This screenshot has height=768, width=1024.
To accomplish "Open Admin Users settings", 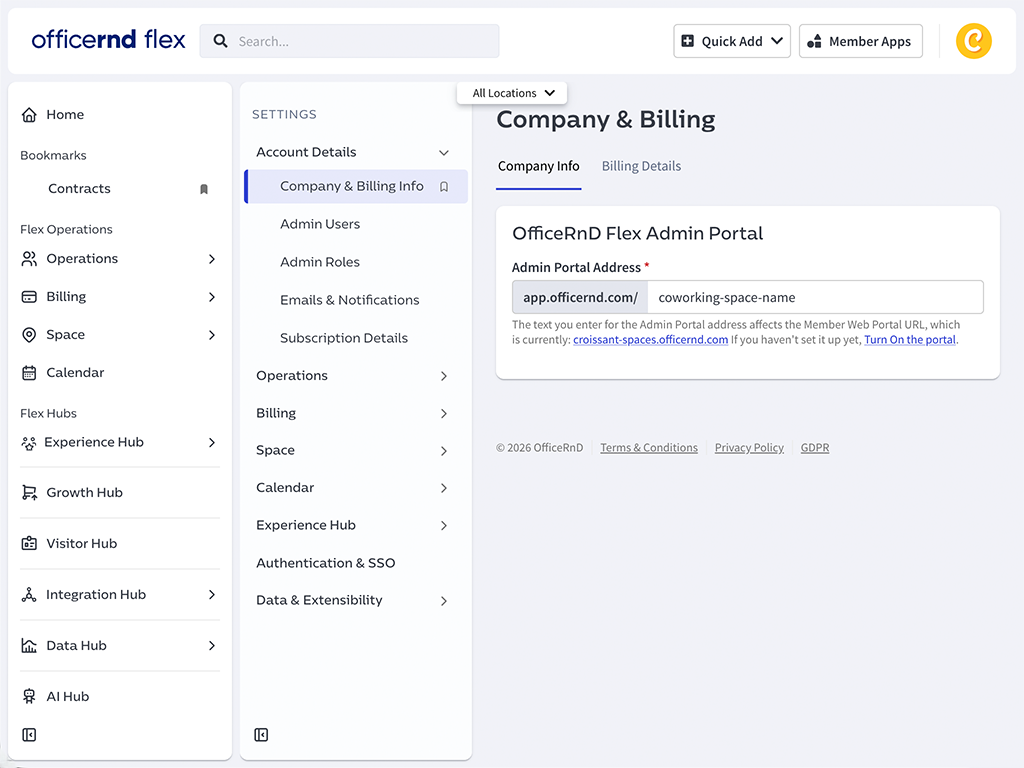I will pos(320,224).
